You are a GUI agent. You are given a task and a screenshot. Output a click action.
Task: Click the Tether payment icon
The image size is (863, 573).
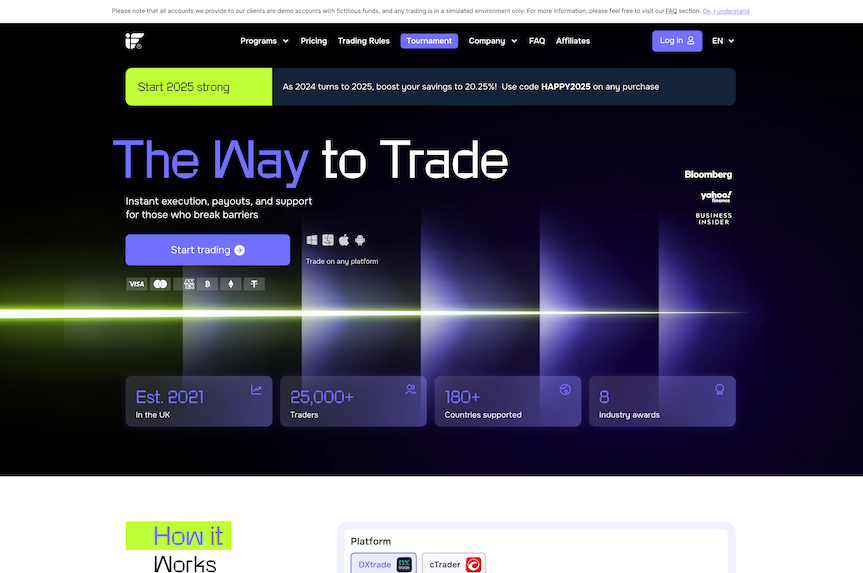point(255,284)
